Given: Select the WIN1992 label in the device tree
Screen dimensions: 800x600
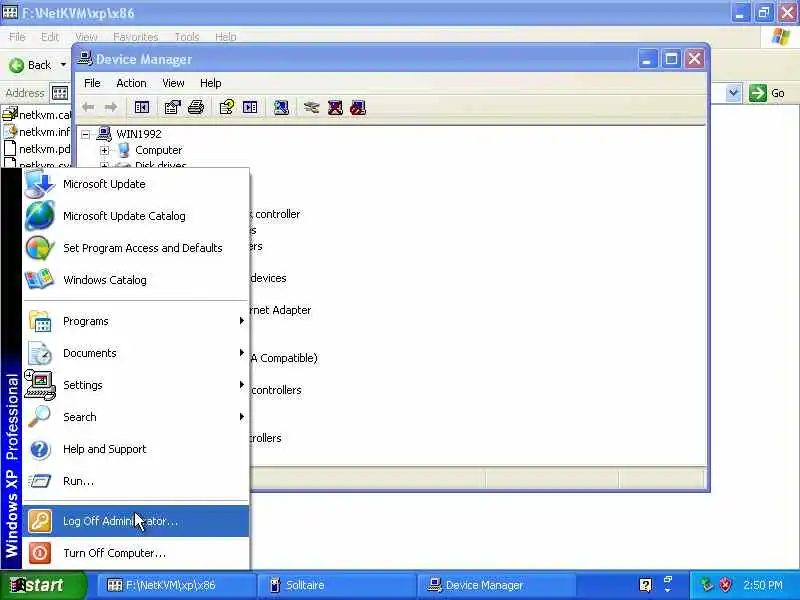Looking at the screenshot, I should [138, 134].
